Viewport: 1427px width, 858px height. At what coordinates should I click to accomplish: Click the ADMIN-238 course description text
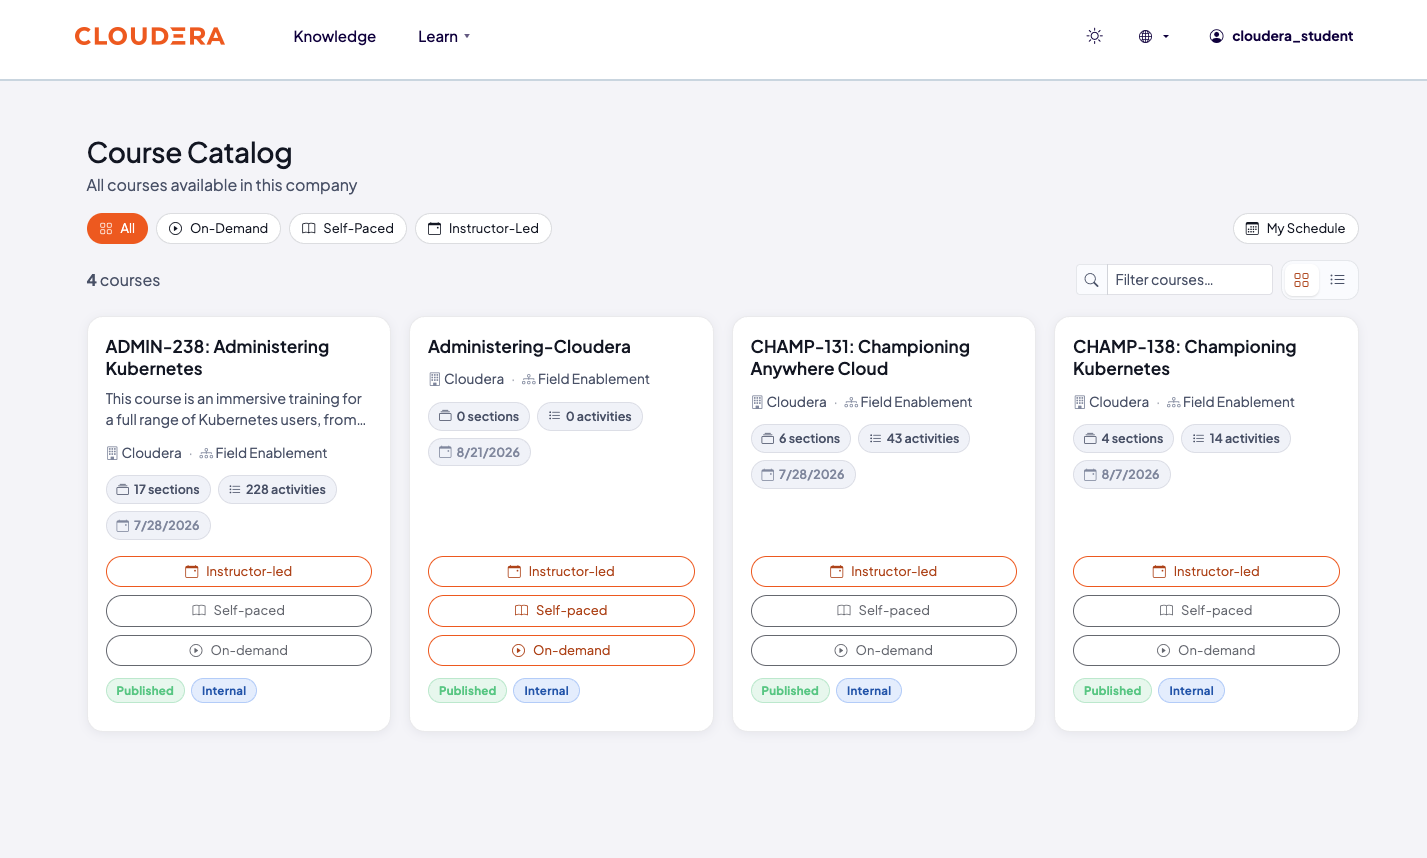coord(236,409)
